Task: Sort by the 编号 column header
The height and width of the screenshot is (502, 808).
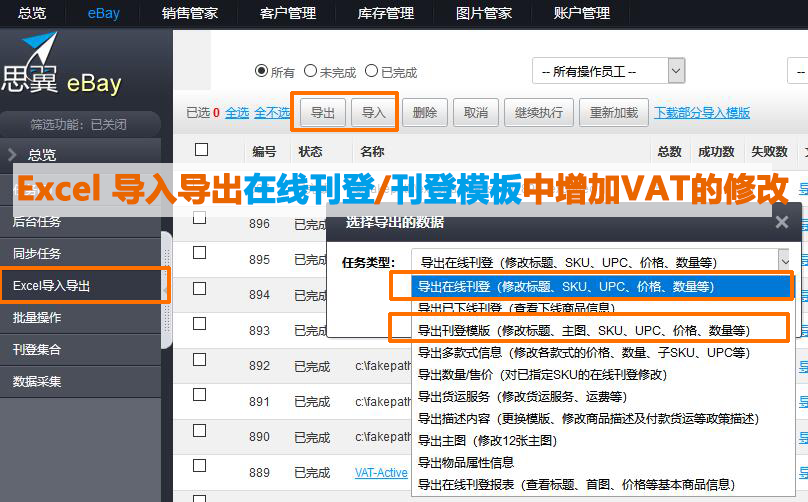Action: [264, 152]
